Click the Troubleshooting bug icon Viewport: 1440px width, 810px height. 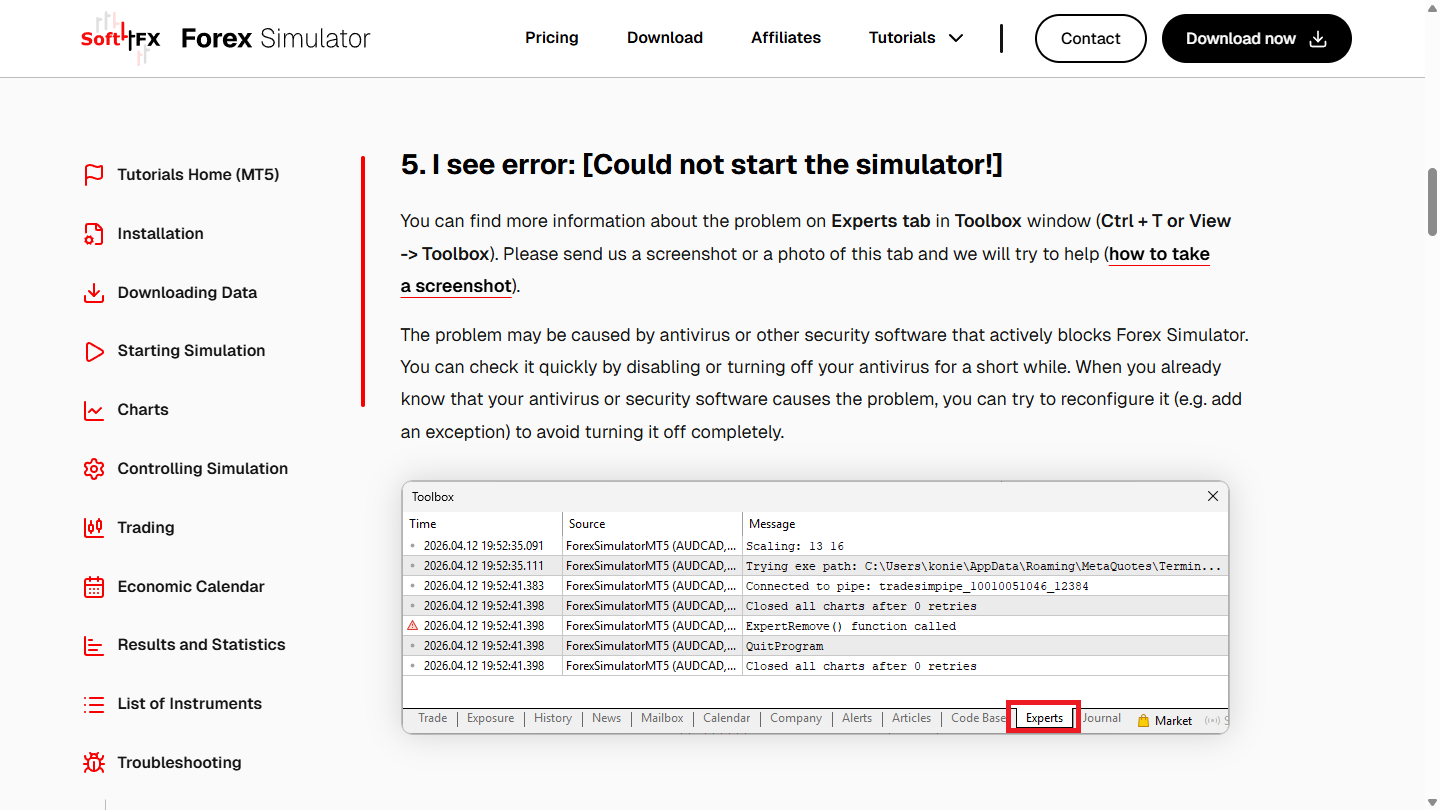(x=94, y=763)
